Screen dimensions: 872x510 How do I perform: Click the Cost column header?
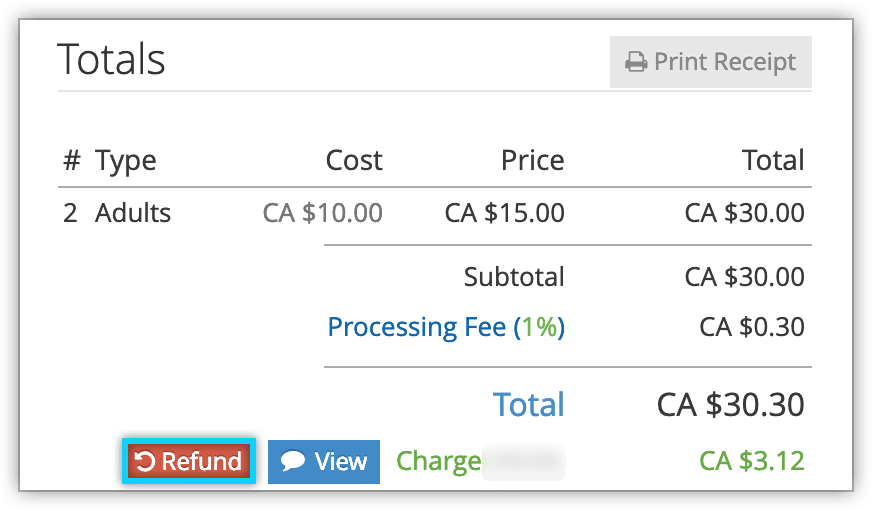354,161
